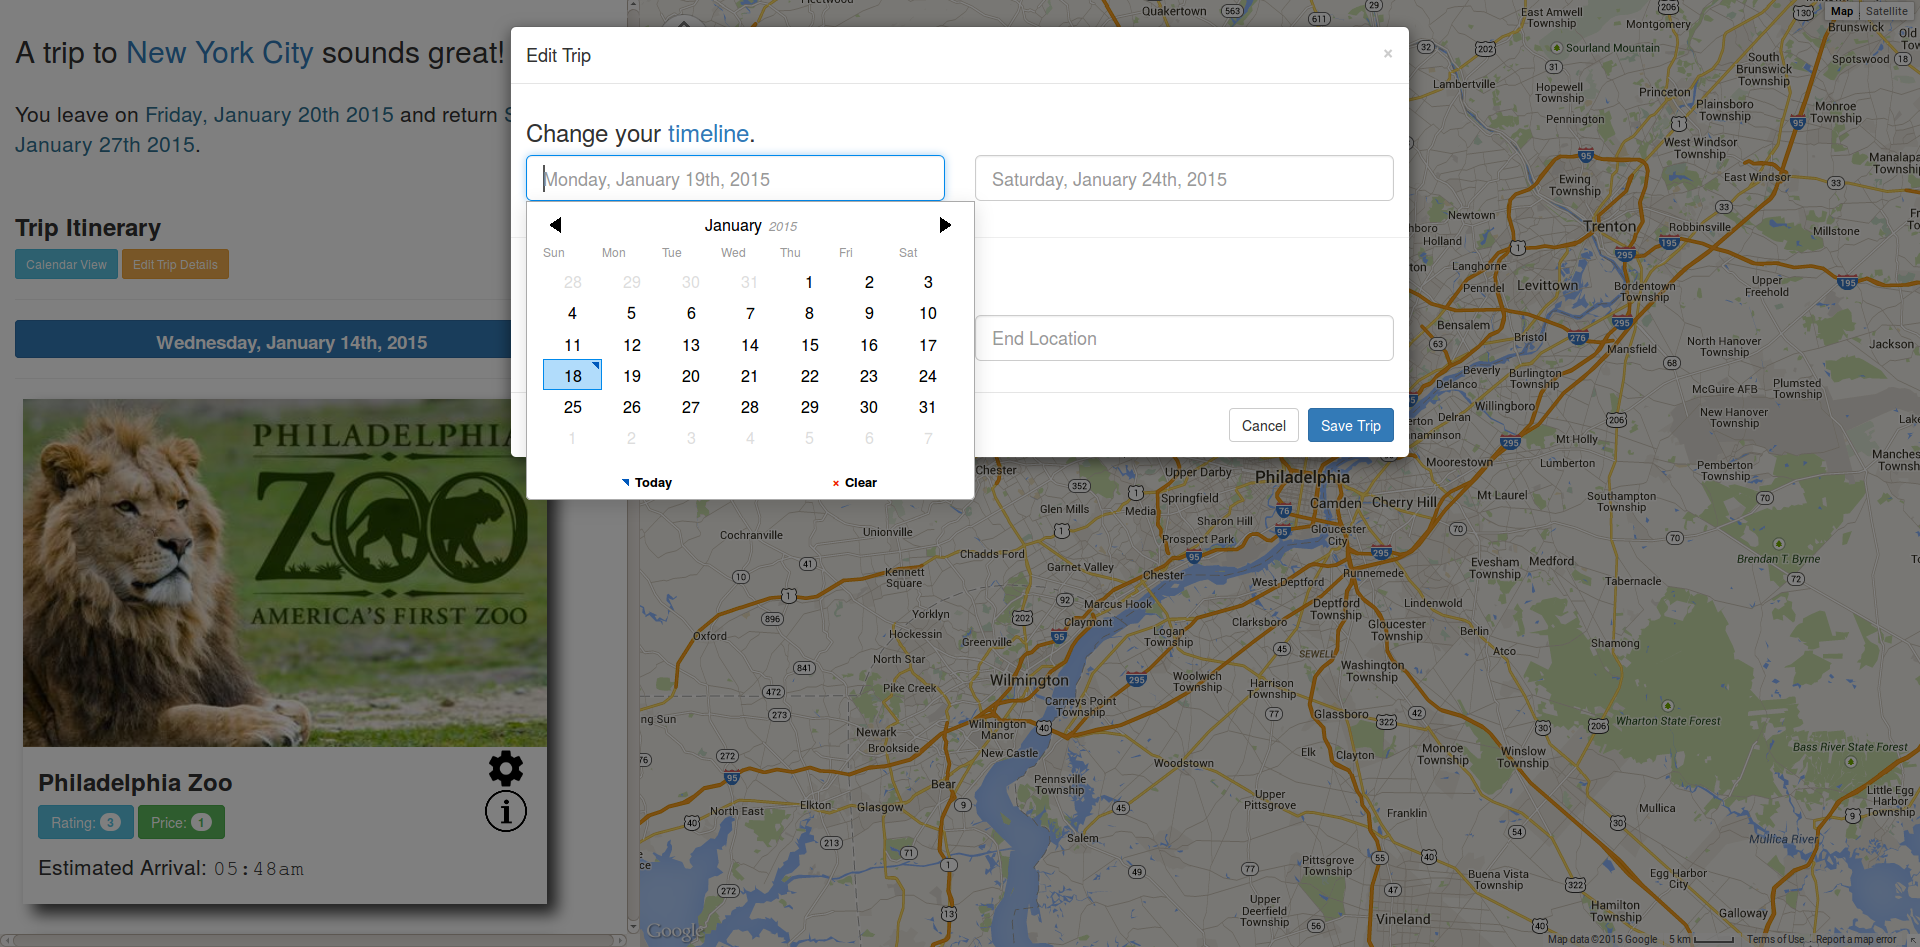Go to next month in date picker
The image size is (1920, 947).
pyautogui.click(x=945, y=225)
